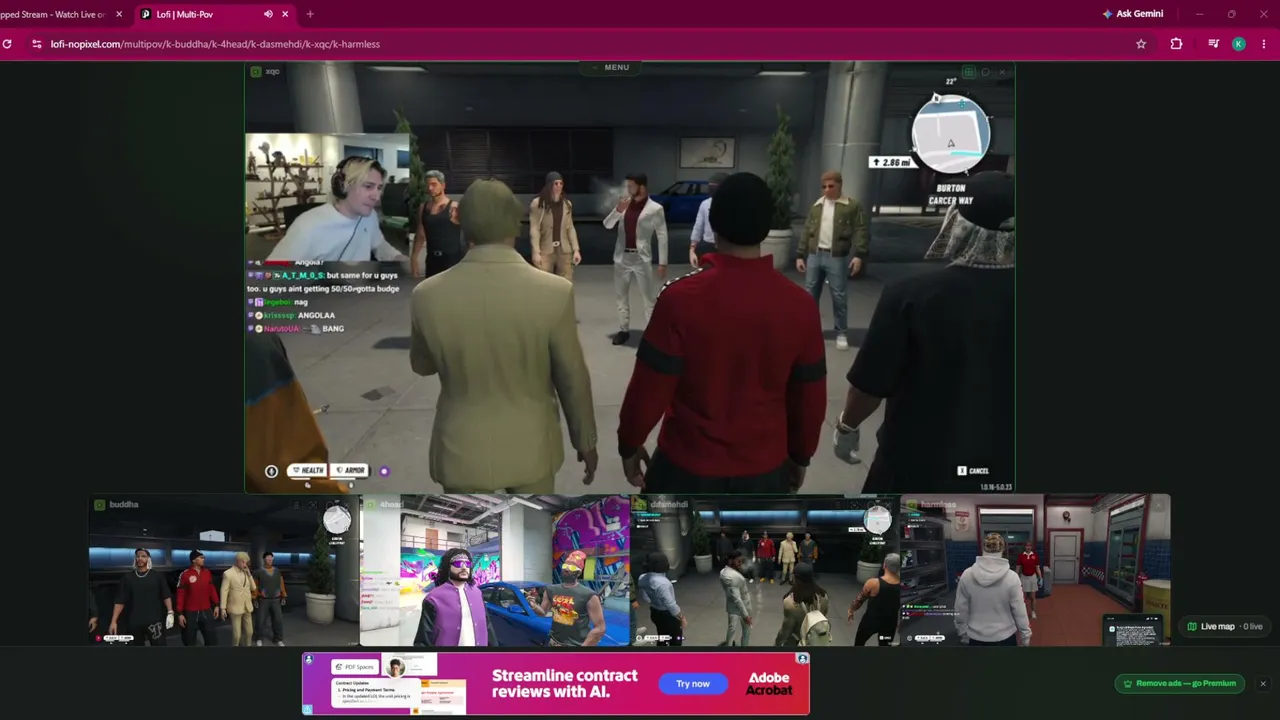
Task: Open the Chrome three-dot menu
Action: [1265, 44]
